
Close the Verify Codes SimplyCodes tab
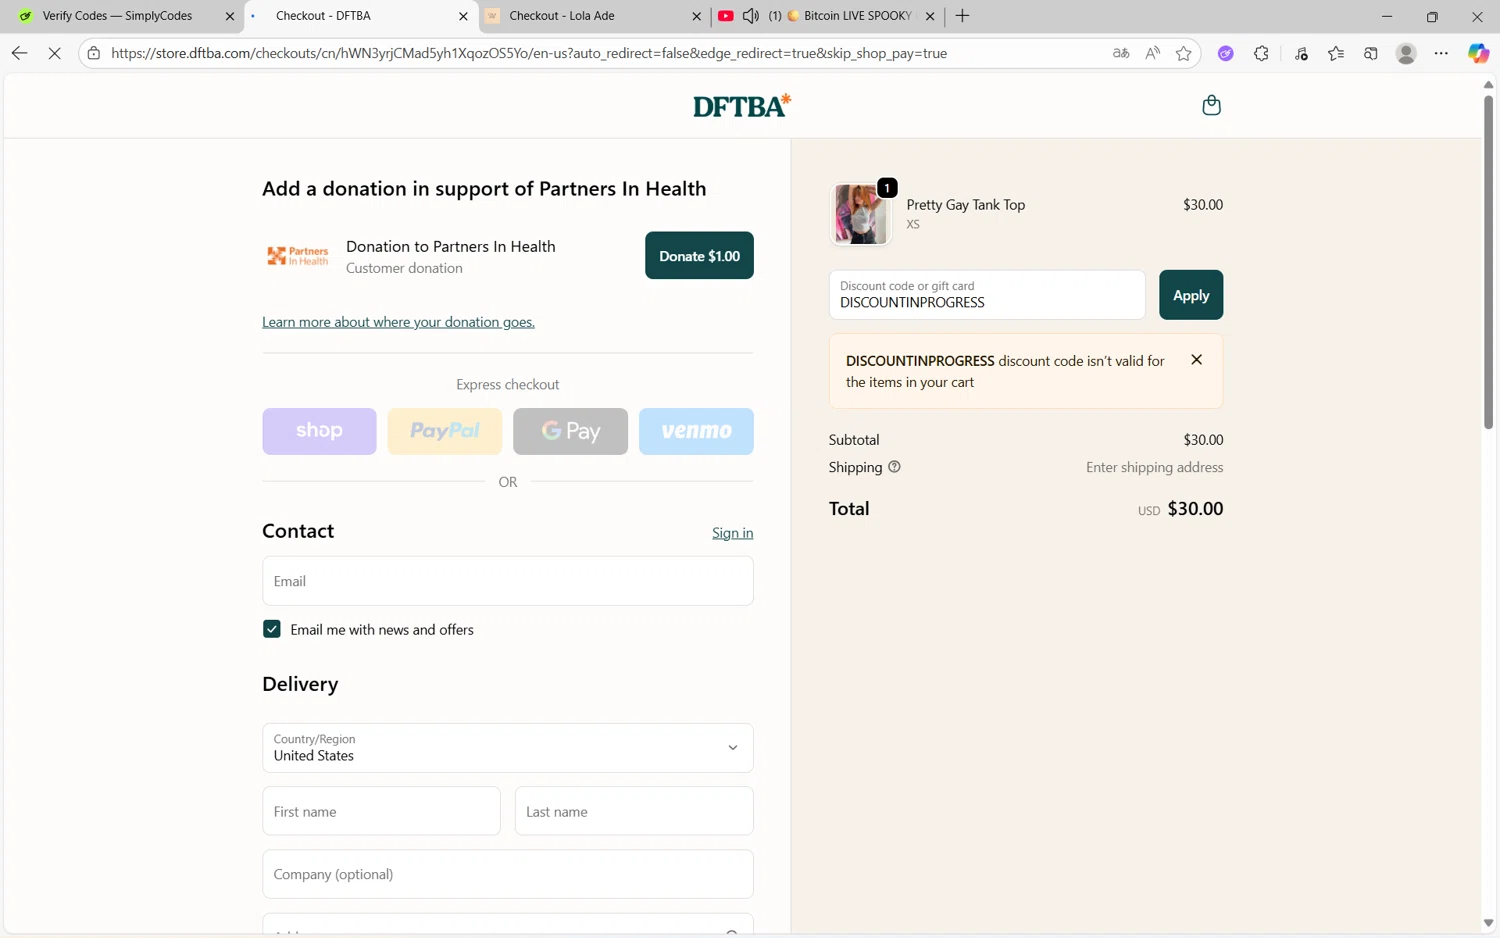(229, 16)
